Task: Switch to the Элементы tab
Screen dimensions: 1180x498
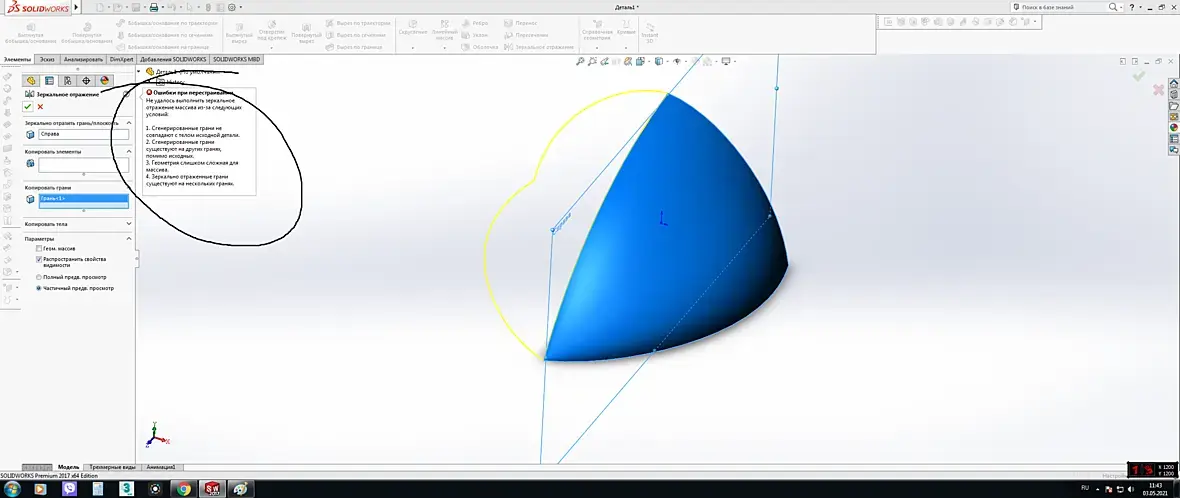Action: [x=17, y=59]
